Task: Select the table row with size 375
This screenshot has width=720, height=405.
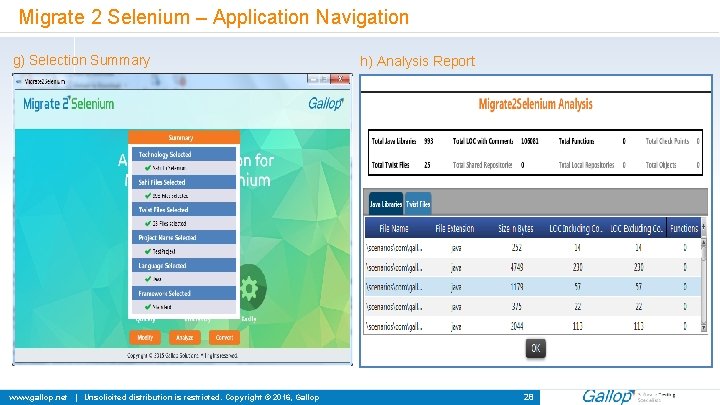Action: (533, 307)
